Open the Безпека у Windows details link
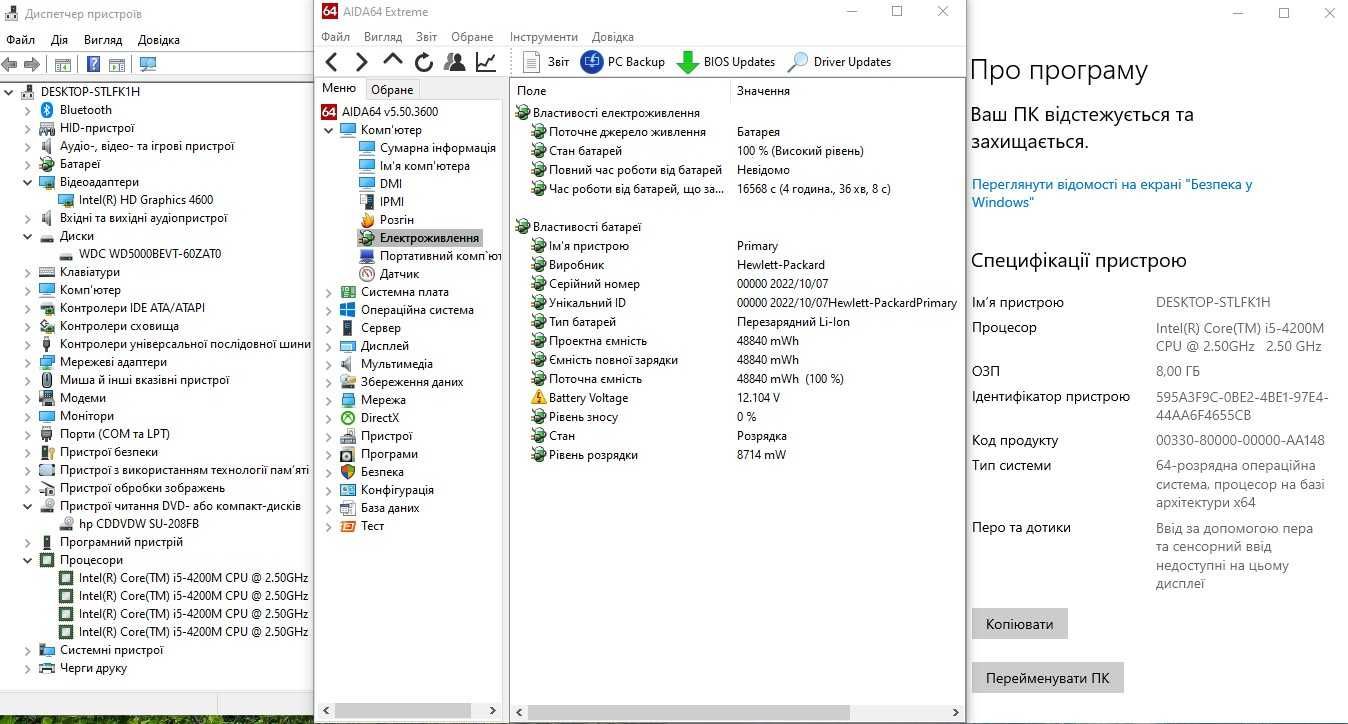 click(x=1112, y=193)
